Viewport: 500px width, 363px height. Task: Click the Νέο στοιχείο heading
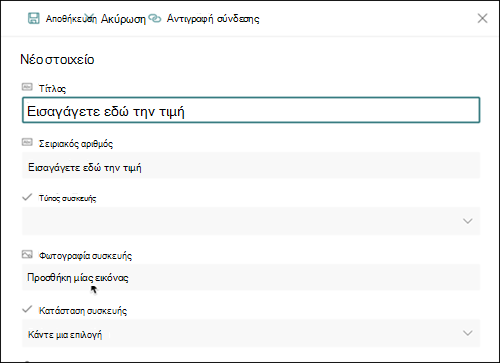(57, 59)
